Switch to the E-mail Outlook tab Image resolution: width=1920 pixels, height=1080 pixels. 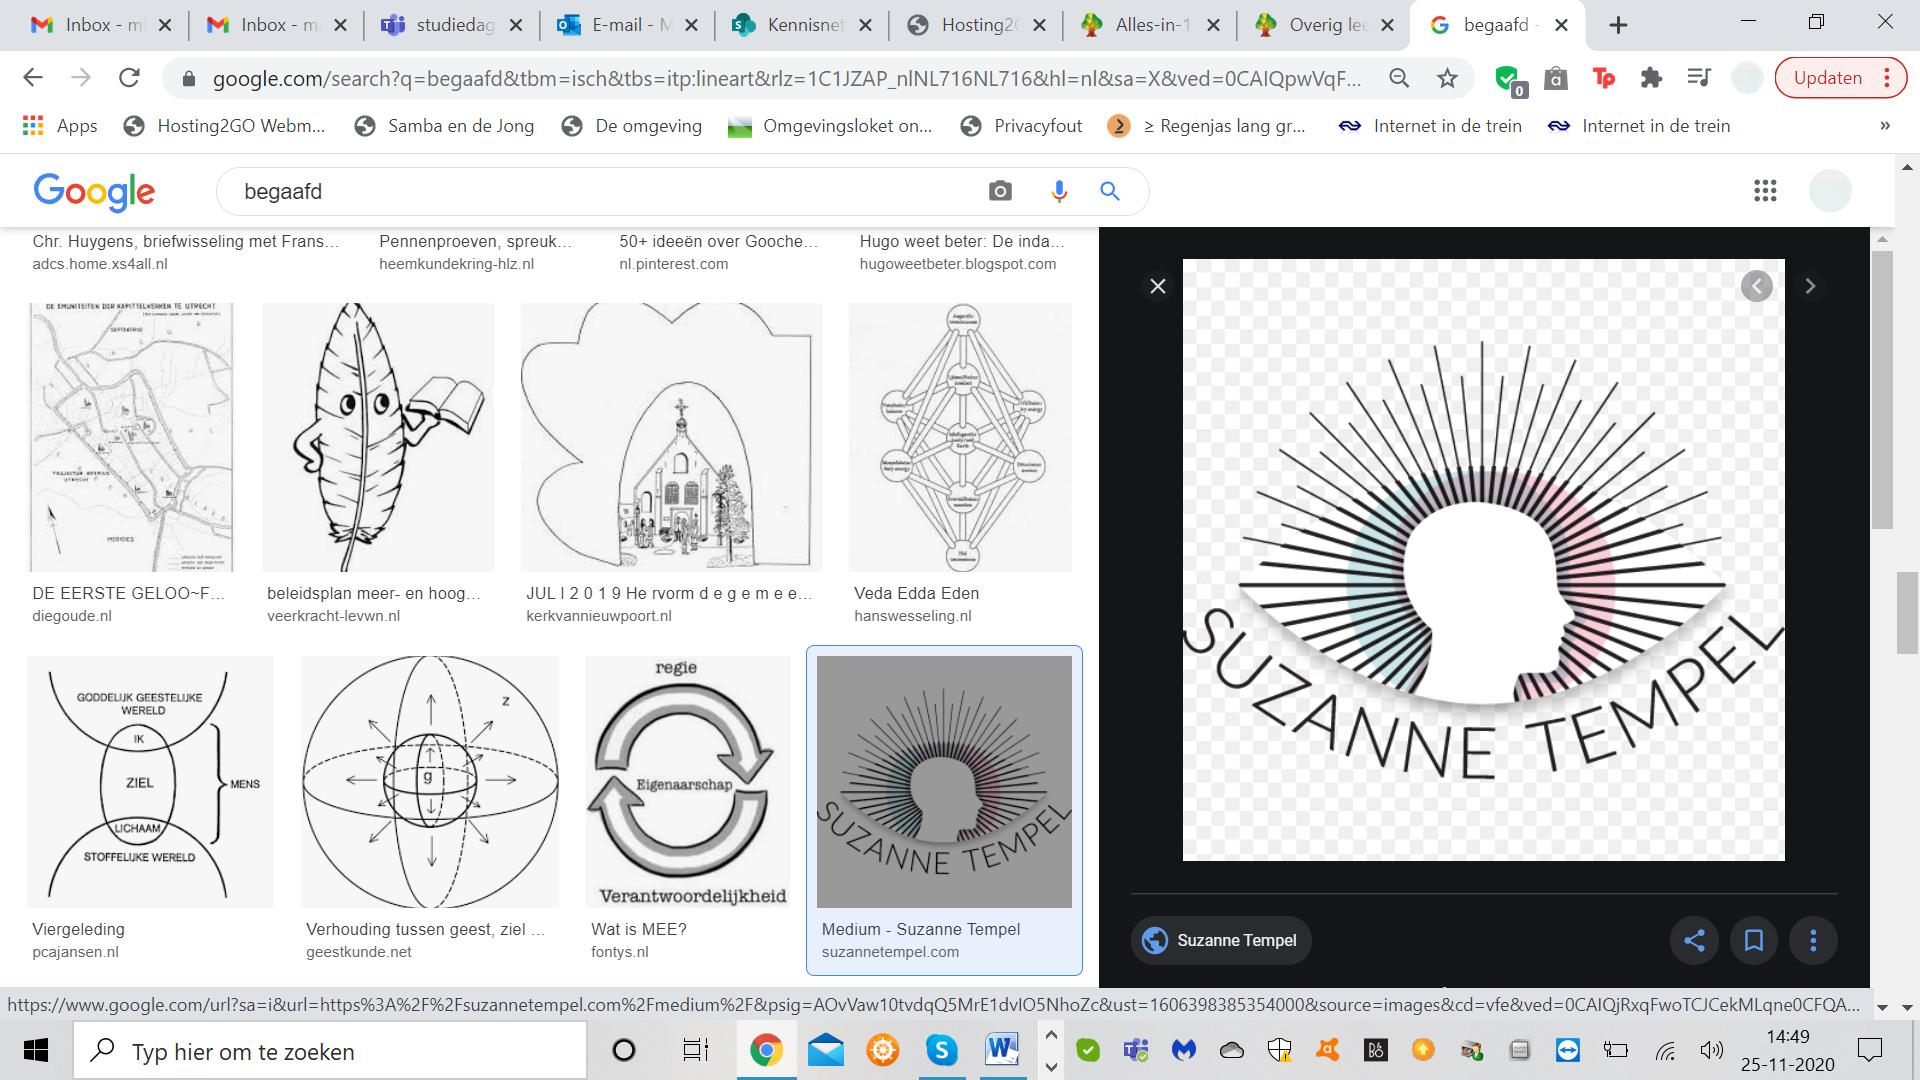point(628,25)
